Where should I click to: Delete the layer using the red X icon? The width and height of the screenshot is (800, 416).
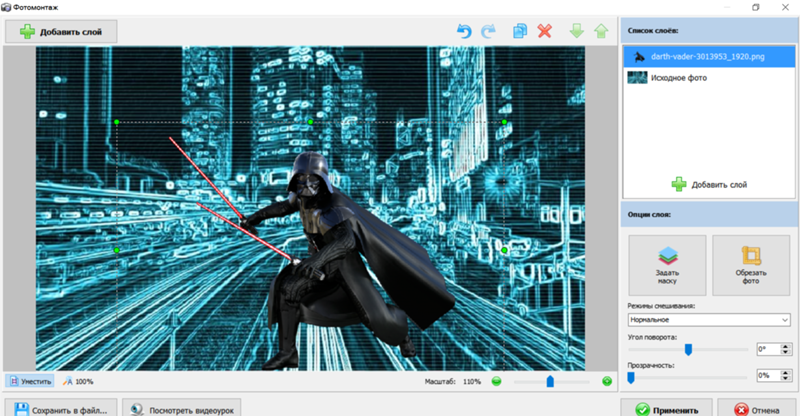pyautogui.click(x=544, y=31)
